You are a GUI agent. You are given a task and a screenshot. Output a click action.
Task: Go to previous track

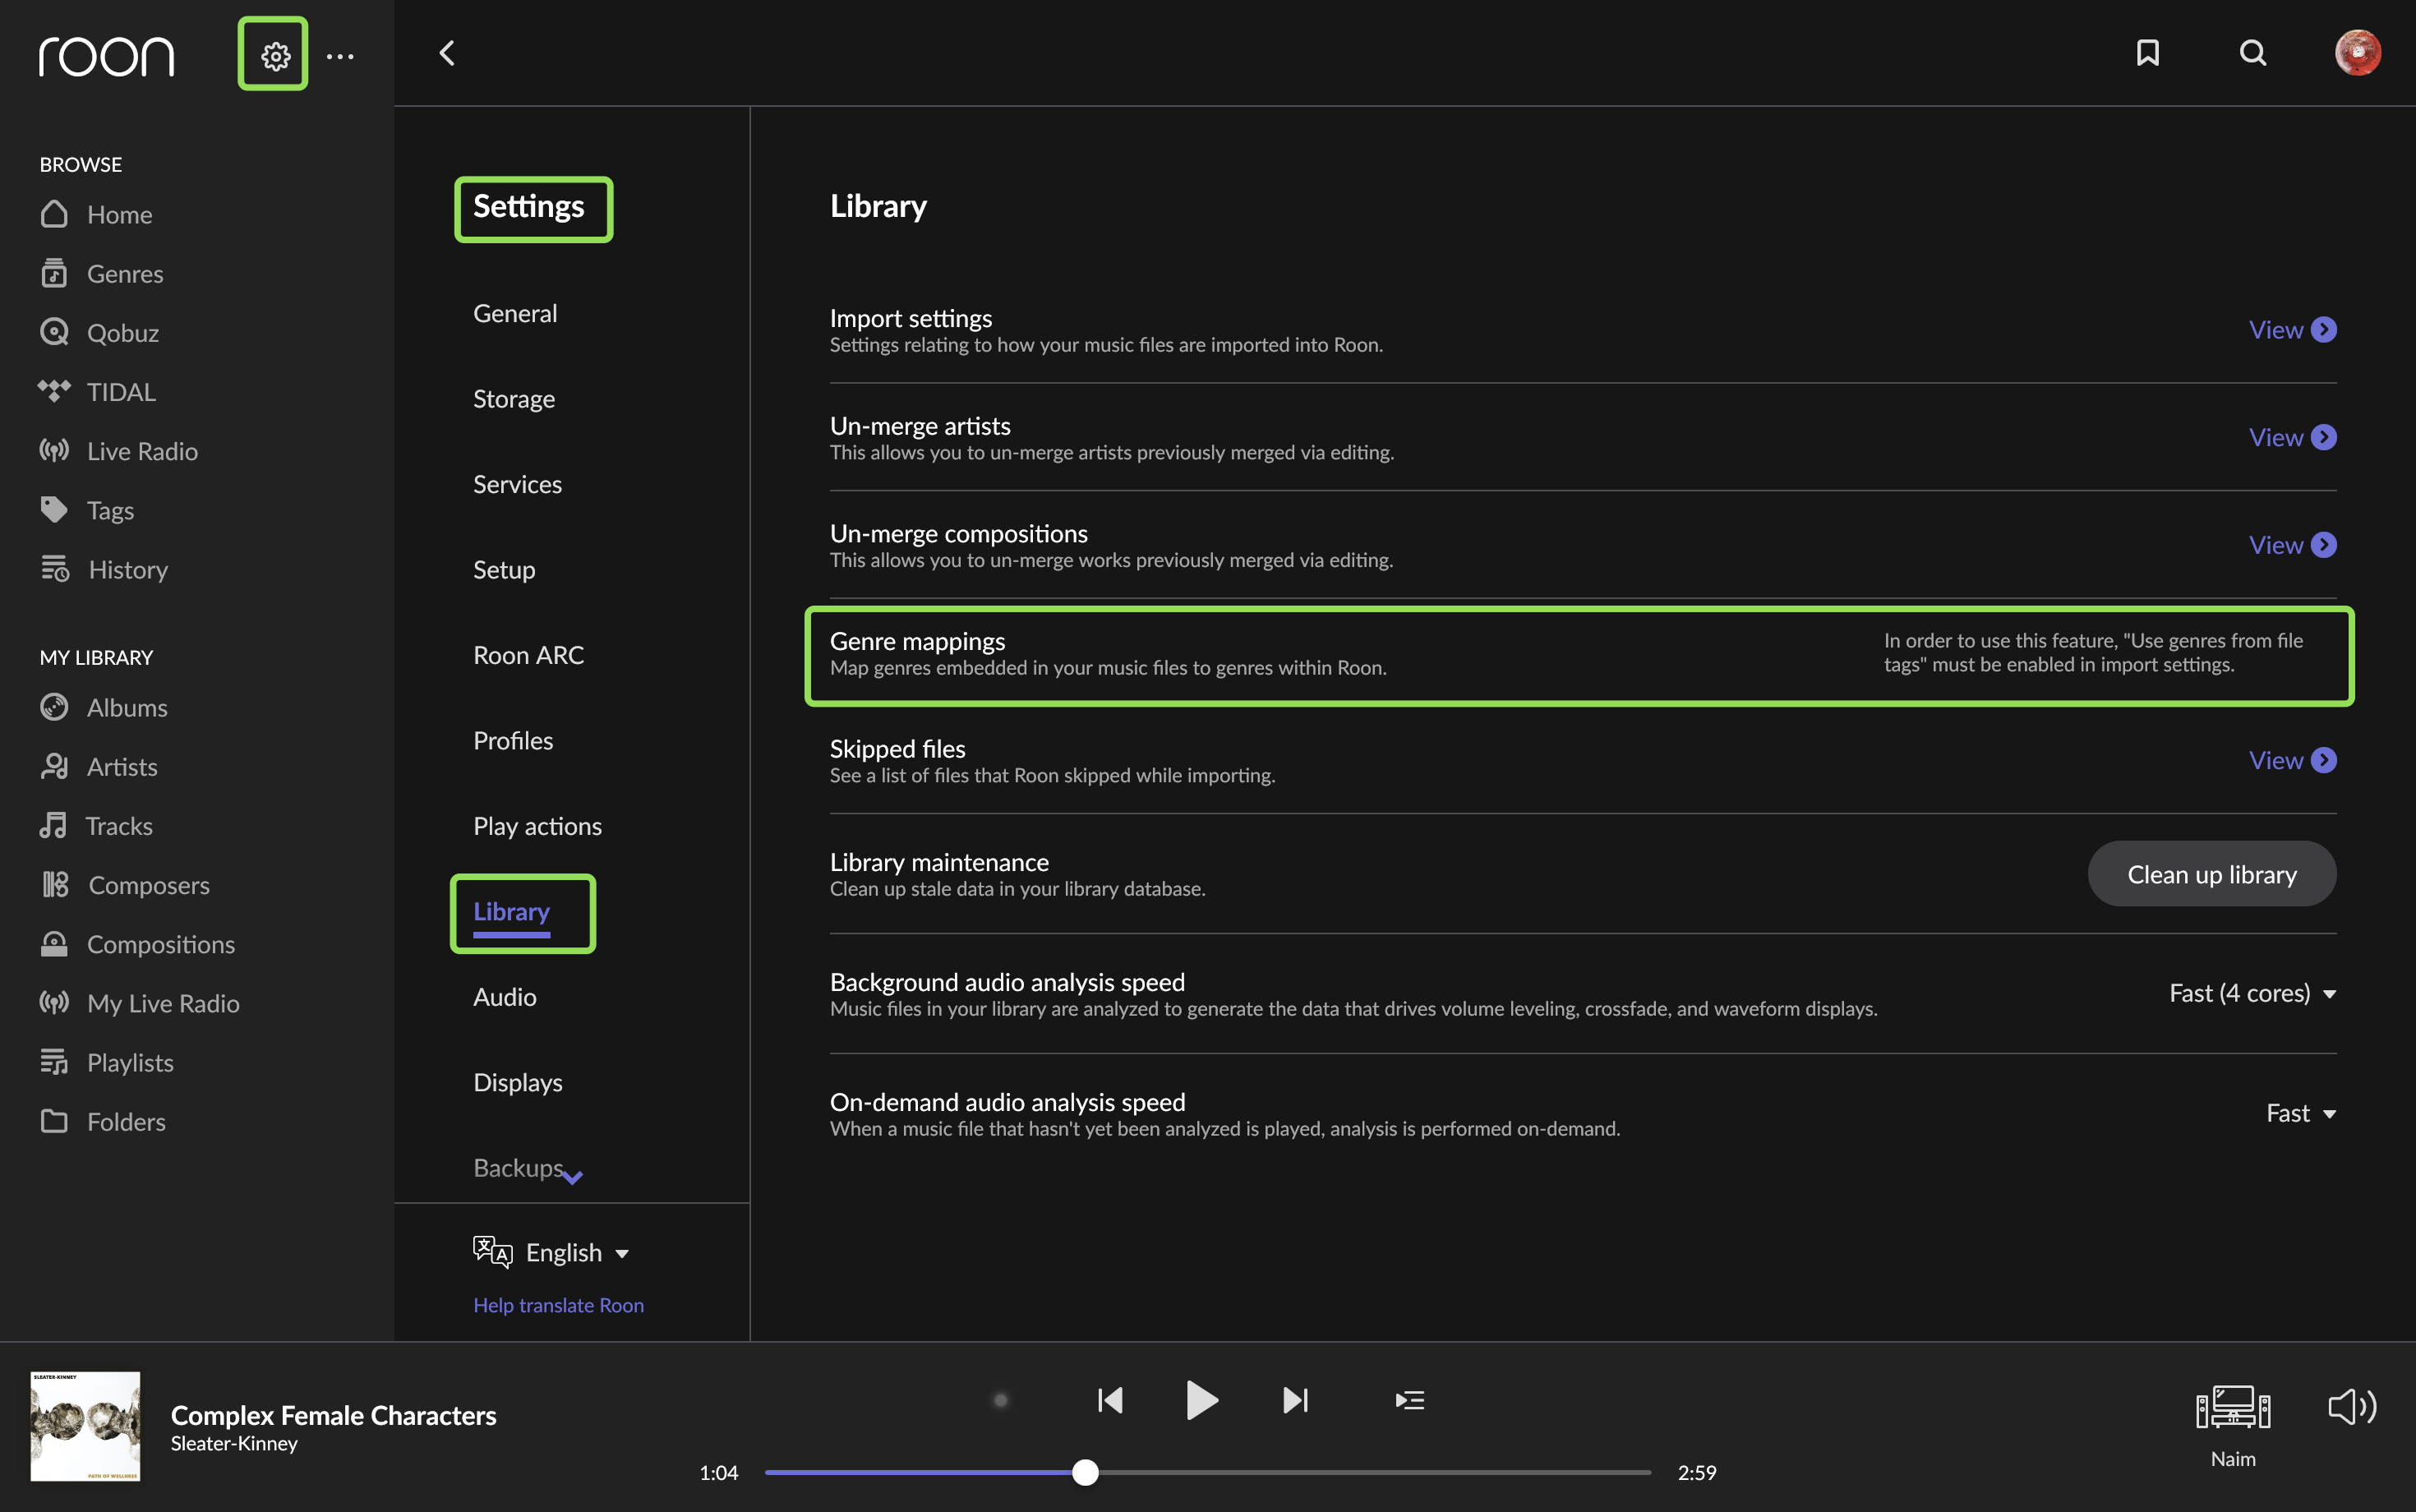coord(1110,1400)
